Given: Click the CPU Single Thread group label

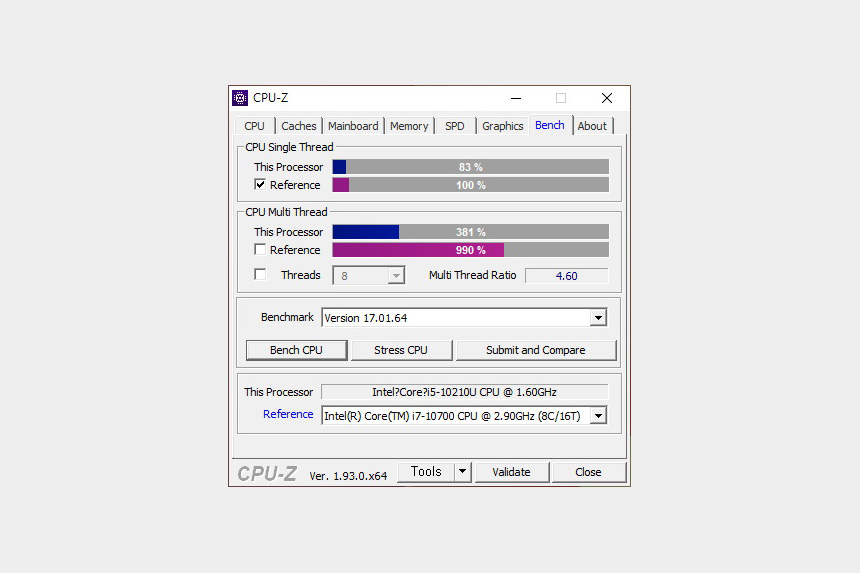Looking at the screenshot, I should tap(289, 147).
